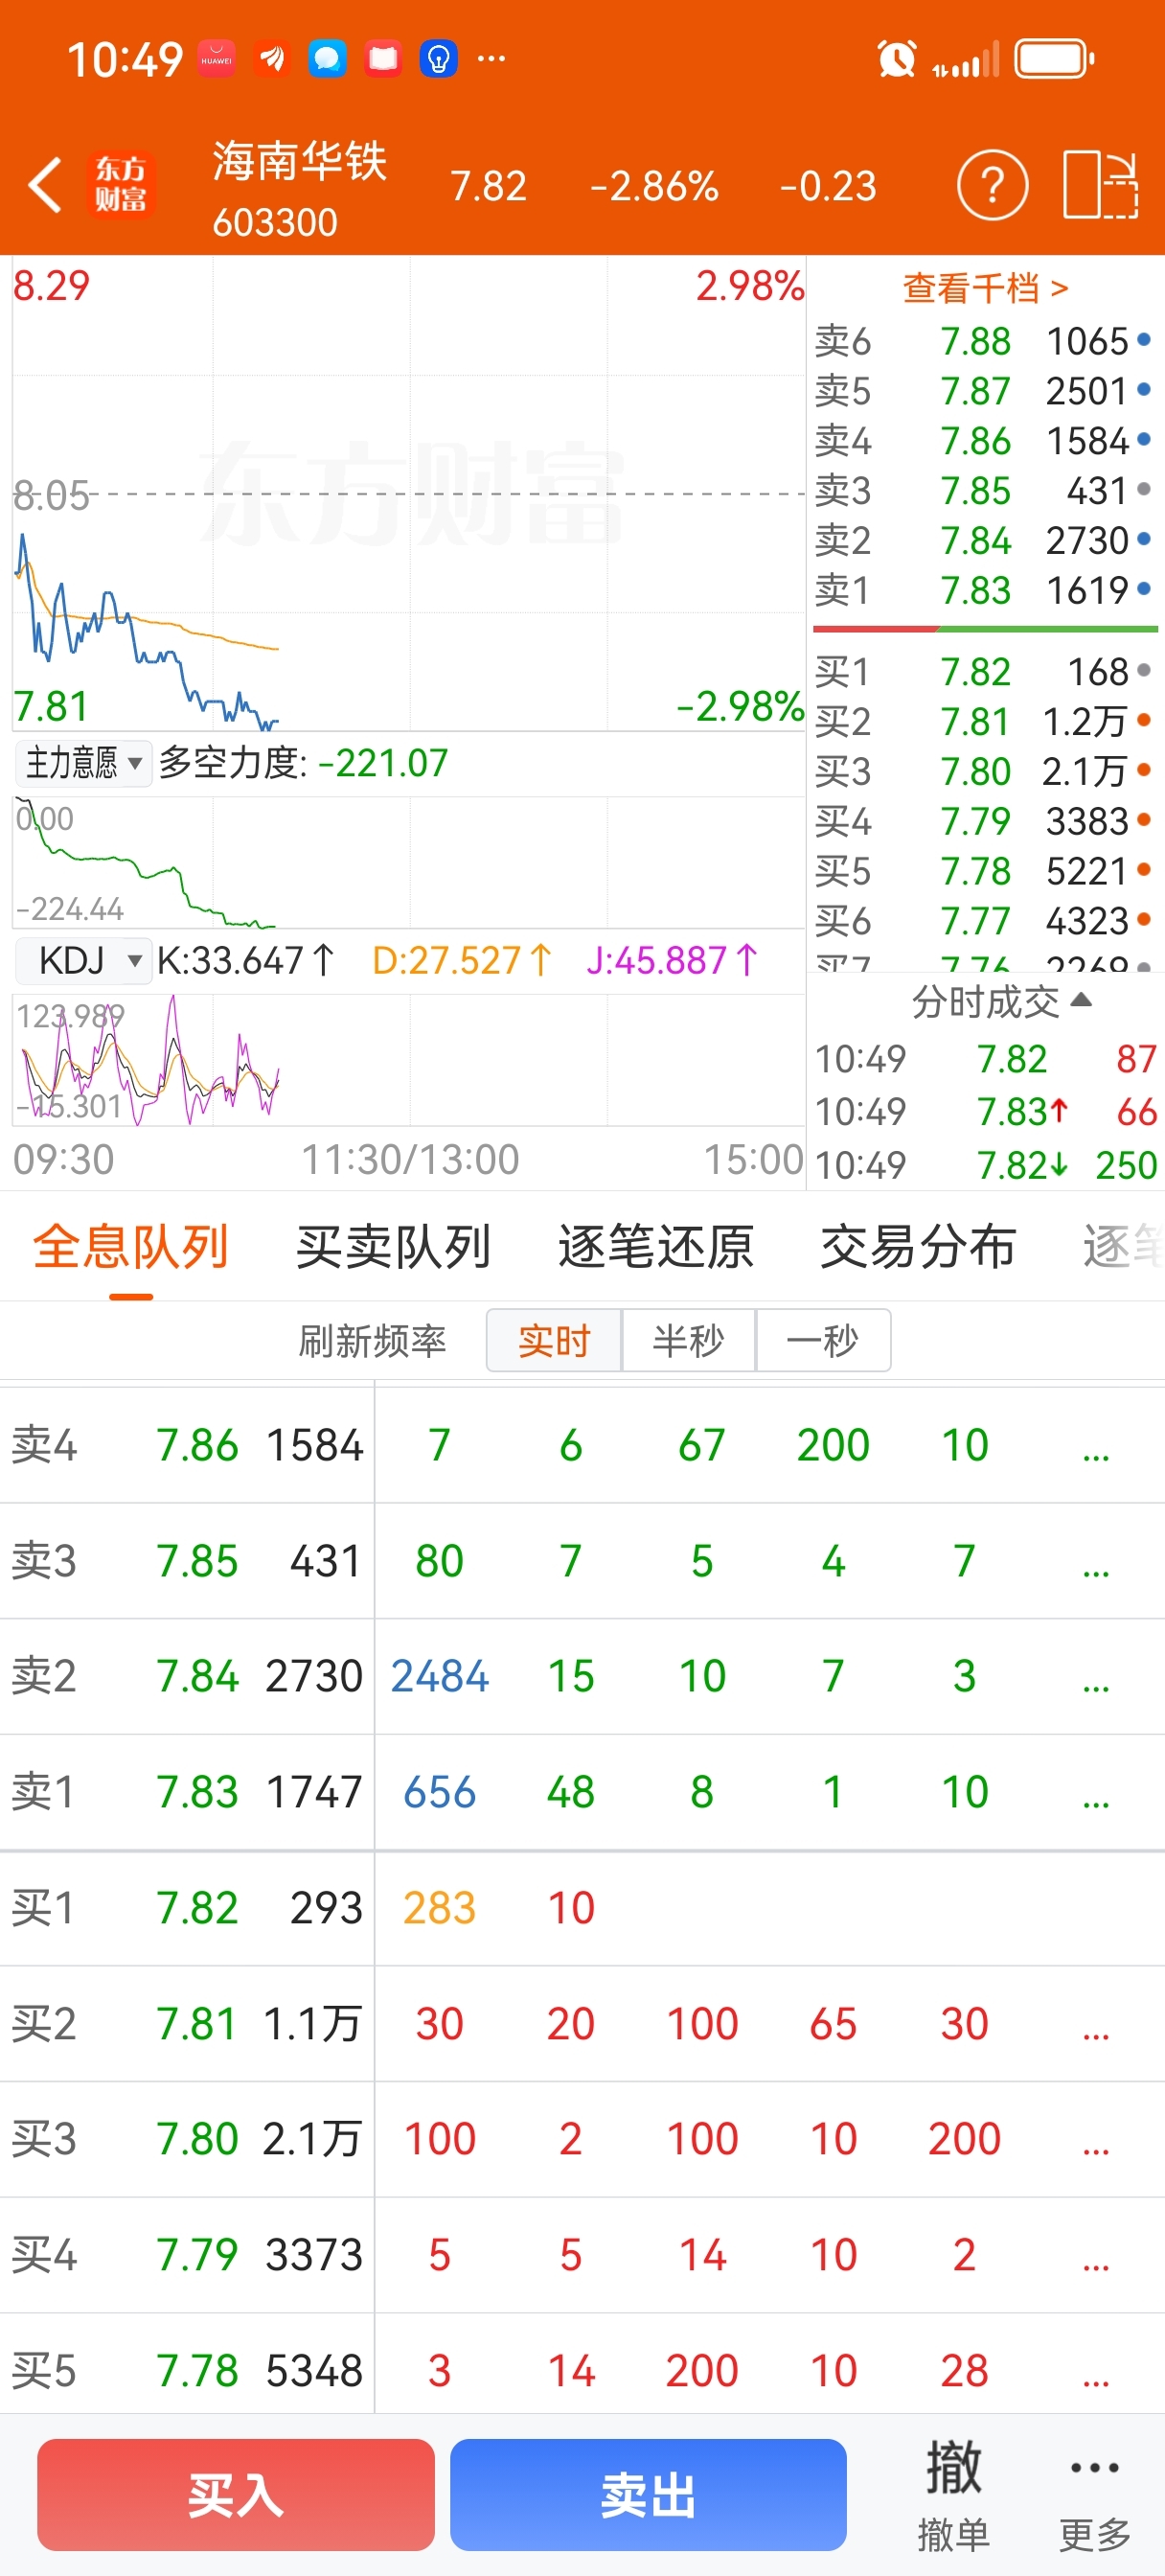Switch to 全息队列 tab
Screen dimensions: 1165x2576
tap(131, 1247)
